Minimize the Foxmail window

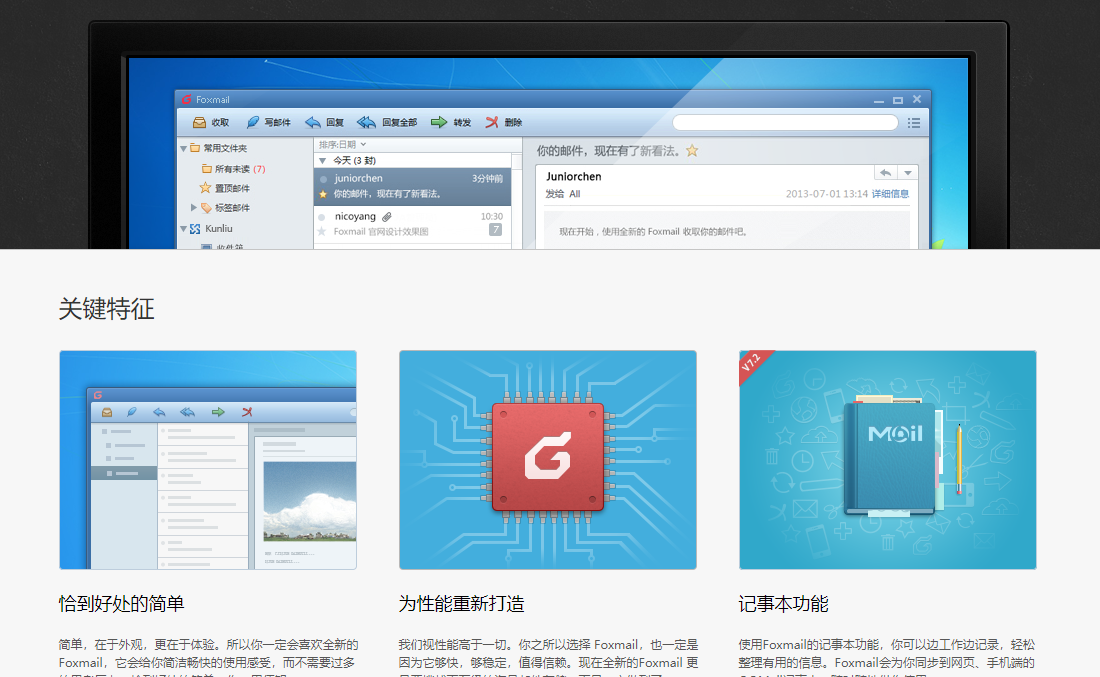pyautogui.click(x=878, y=101)
